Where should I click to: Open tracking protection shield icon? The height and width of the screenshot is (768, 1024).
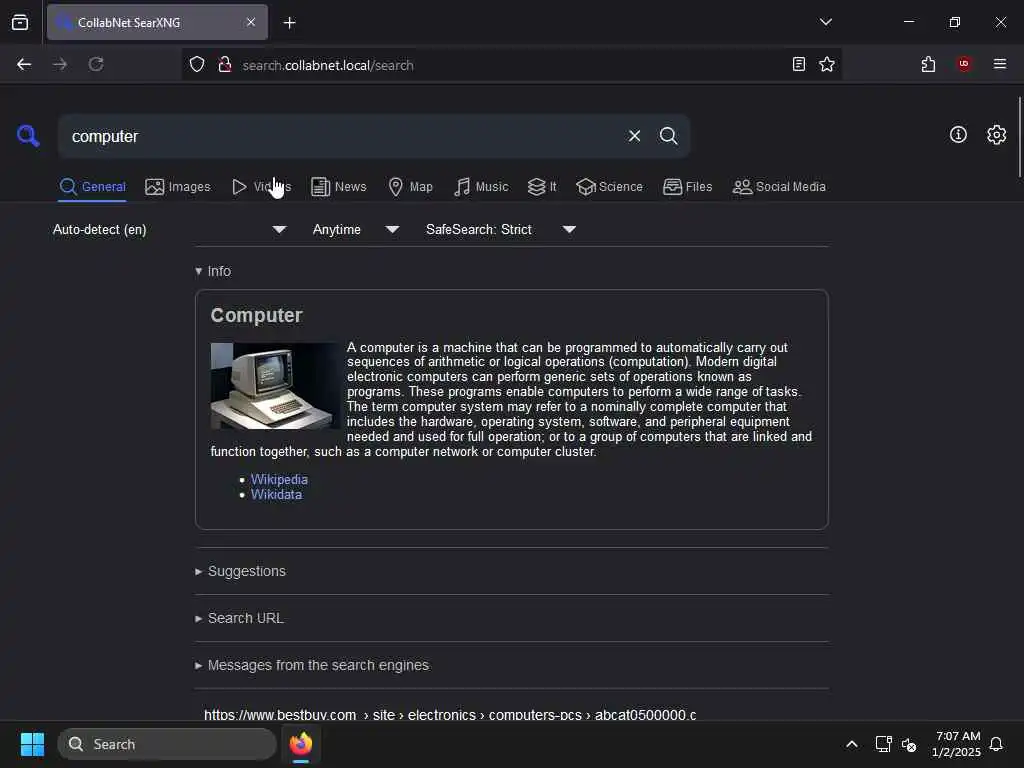(x=197, y=64)
